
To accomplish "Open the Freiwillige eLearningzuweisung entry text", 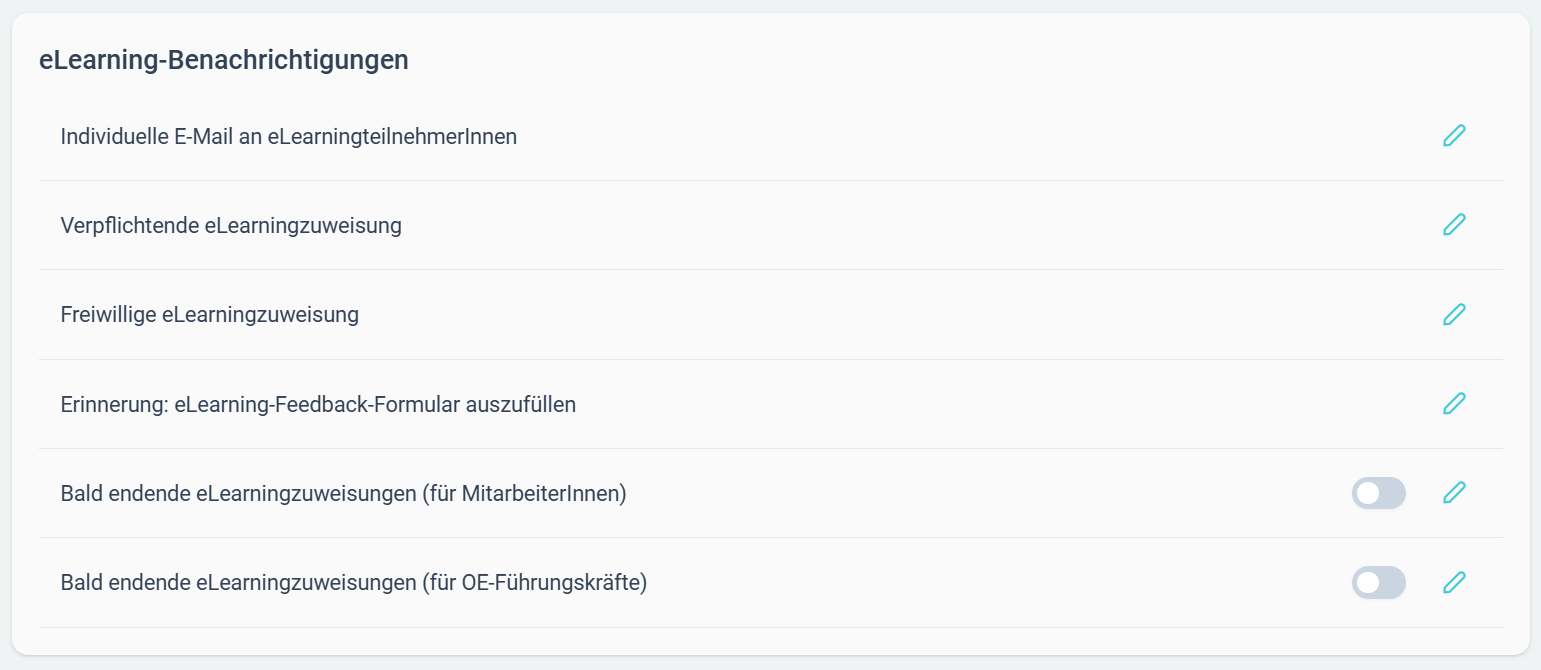I will (210, 315).
